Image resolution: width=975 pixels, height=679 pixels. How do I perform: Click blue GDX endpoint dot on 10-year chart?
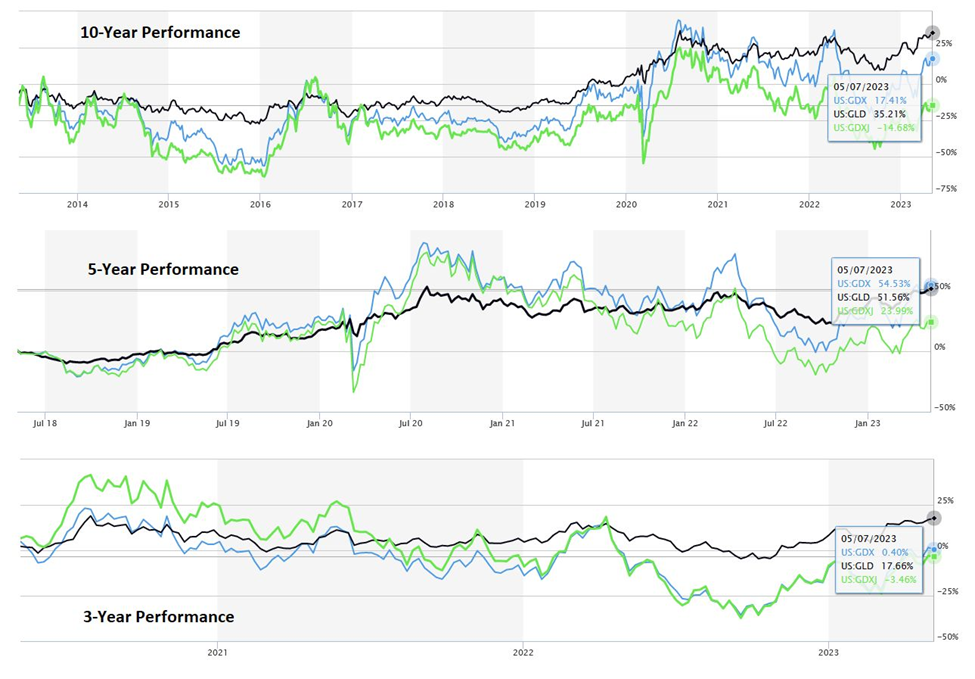pyautogui.click(x=932, y=59)
